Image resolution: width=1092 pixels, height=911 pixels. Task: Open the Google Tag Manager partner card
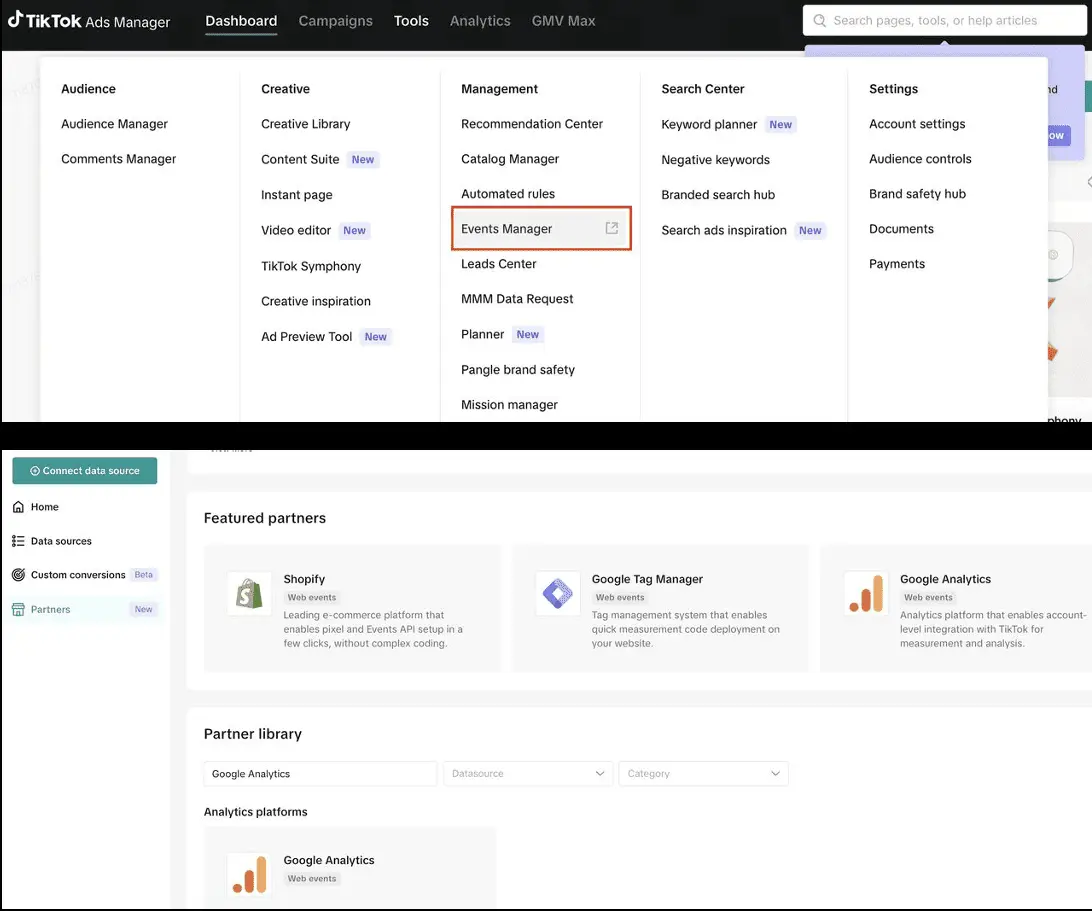[660, 609]
